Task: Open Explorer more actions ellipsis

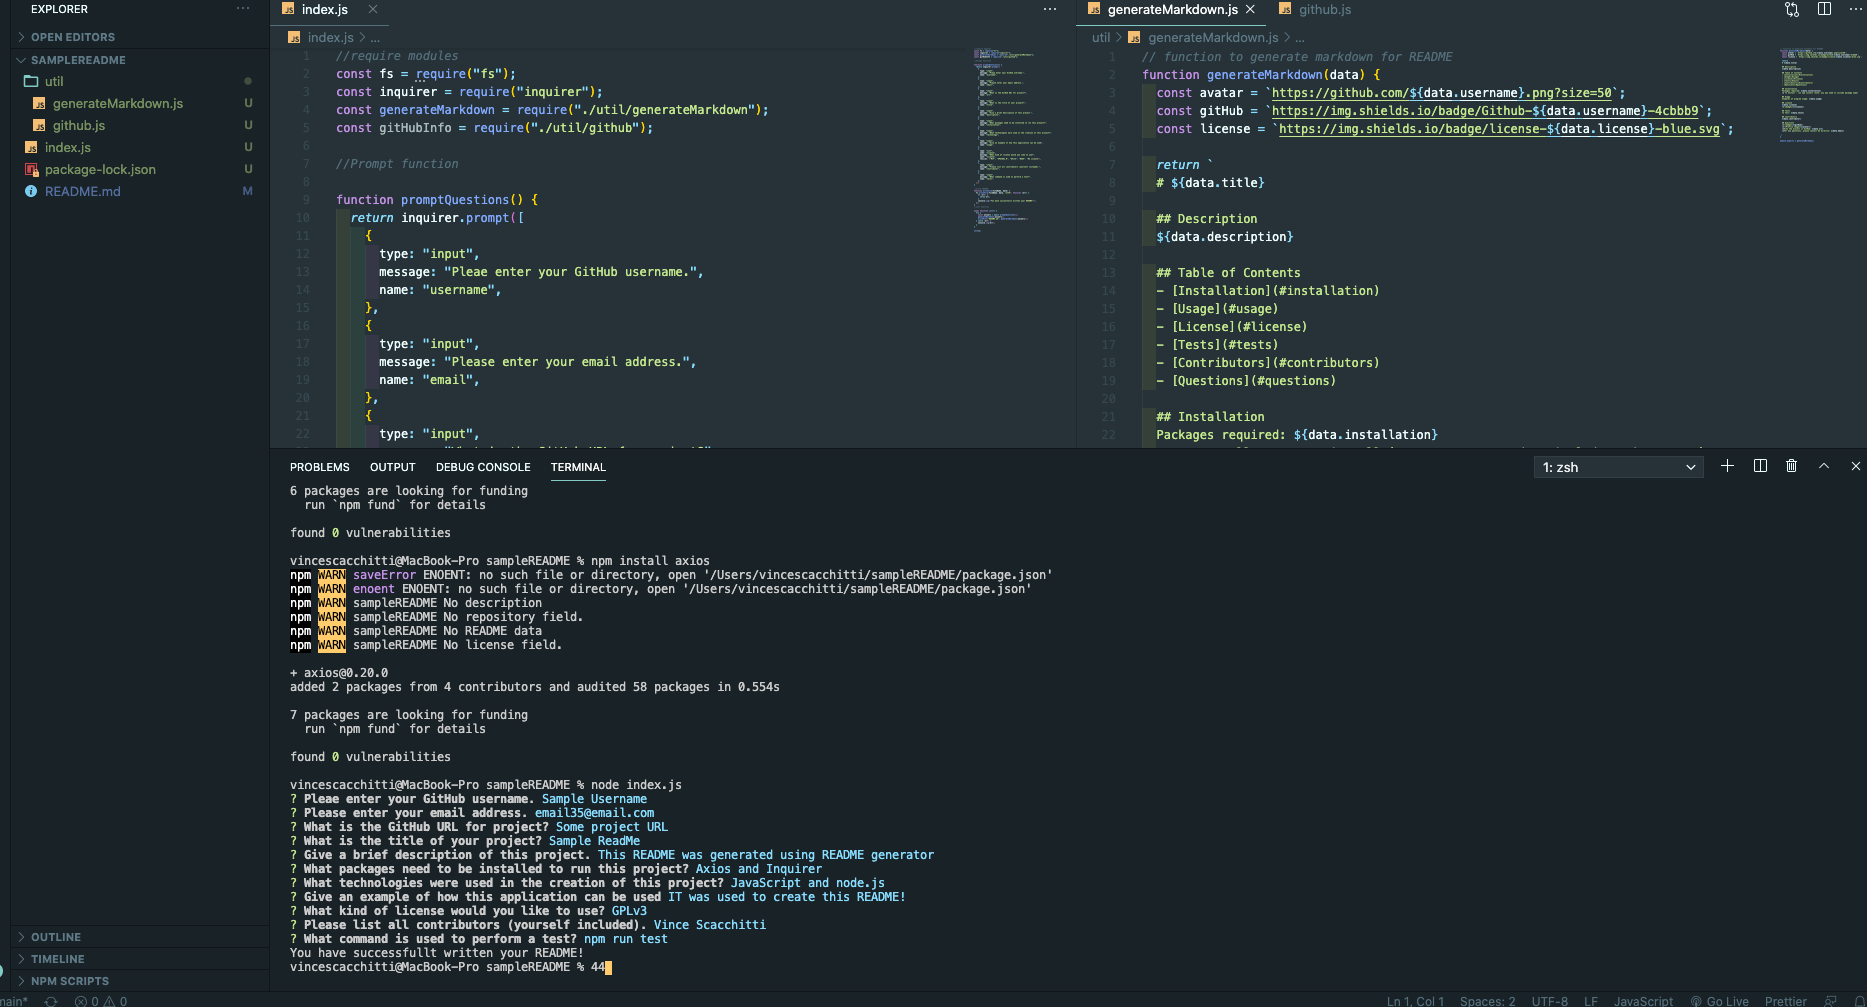Action: coord(242,8)
